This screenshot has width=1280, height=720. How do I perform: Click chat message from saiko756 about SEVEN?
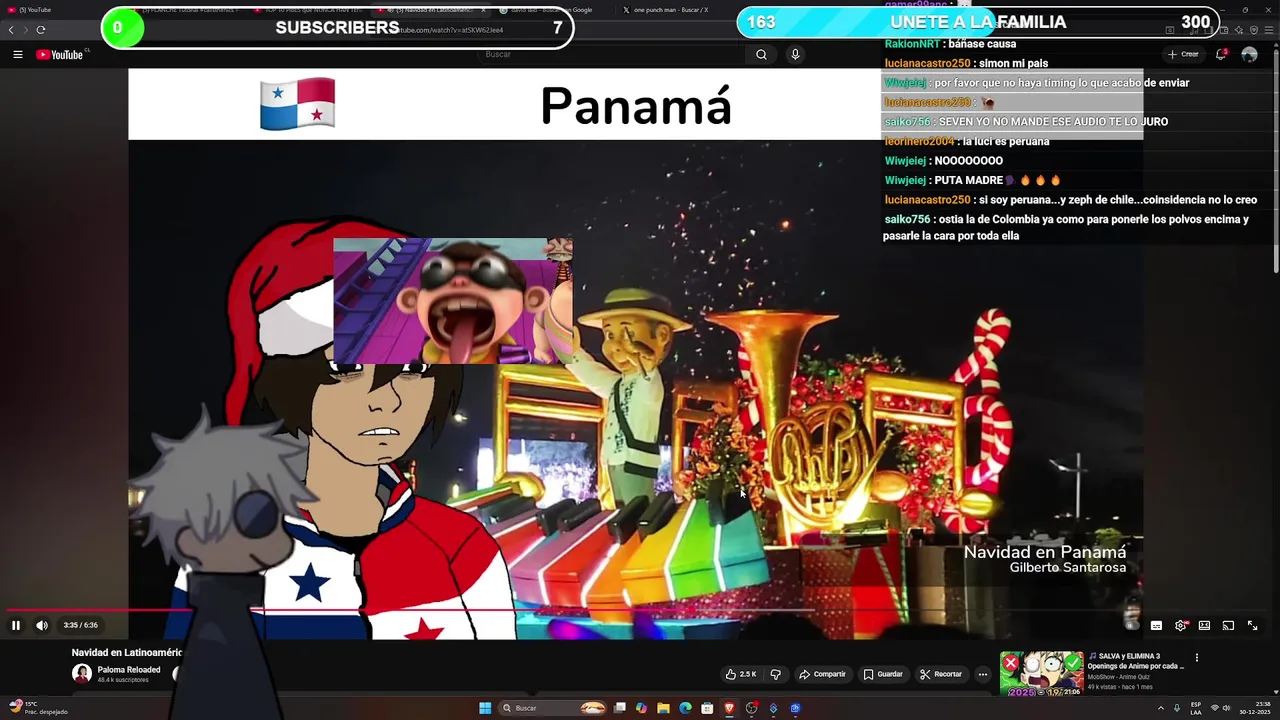1026,122
